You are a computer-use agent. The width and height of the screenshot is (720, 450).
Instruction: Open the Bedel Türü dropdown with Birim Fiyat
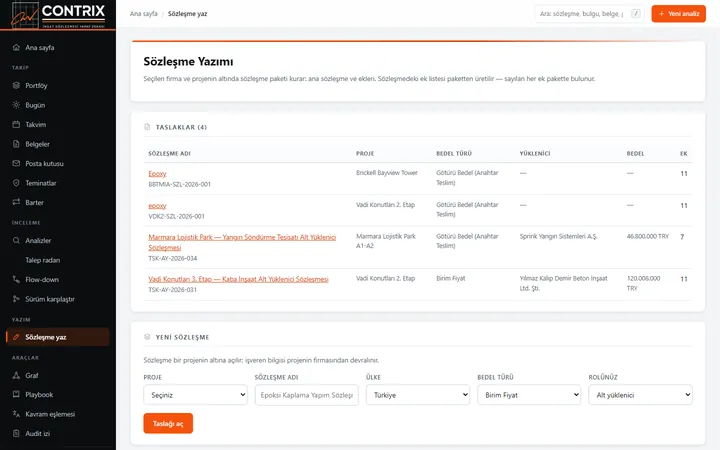pos(529,395)
